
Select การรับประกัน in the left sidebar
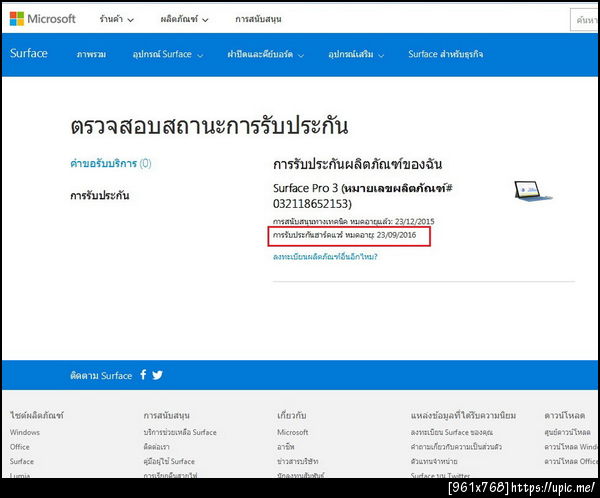[99, 196]
